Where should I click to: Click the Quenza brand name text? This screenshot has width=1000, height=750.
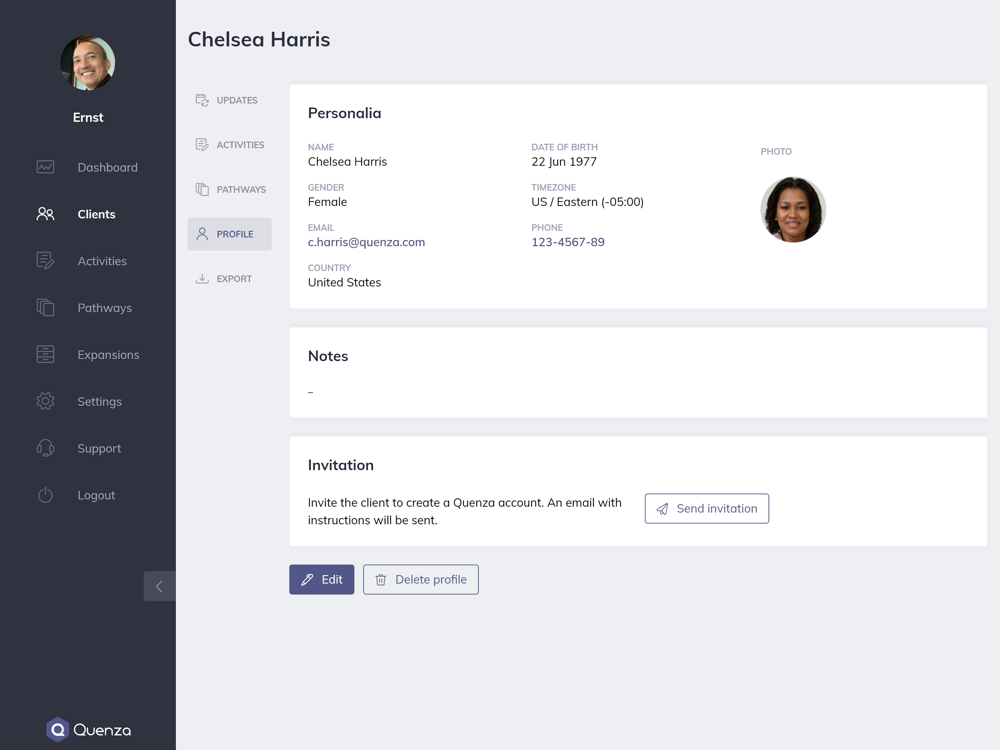click(x=102, y=730)
